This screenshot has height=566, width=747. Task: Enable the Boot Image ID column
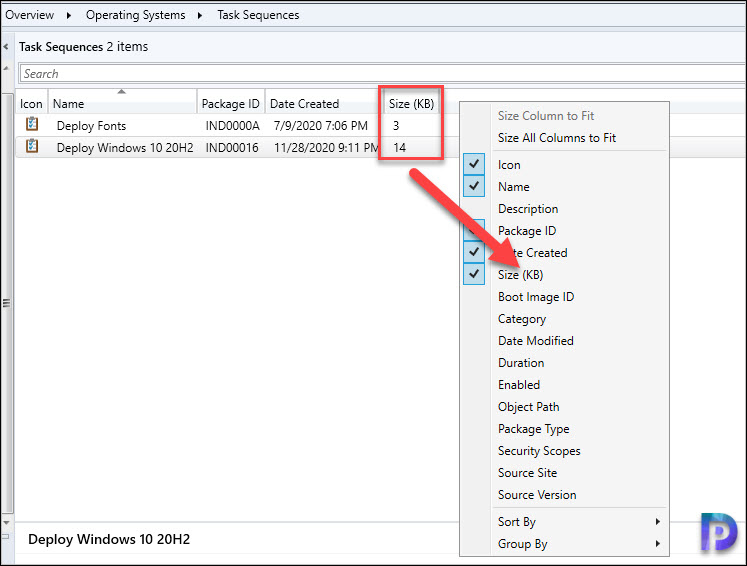[x=536, y=297]
